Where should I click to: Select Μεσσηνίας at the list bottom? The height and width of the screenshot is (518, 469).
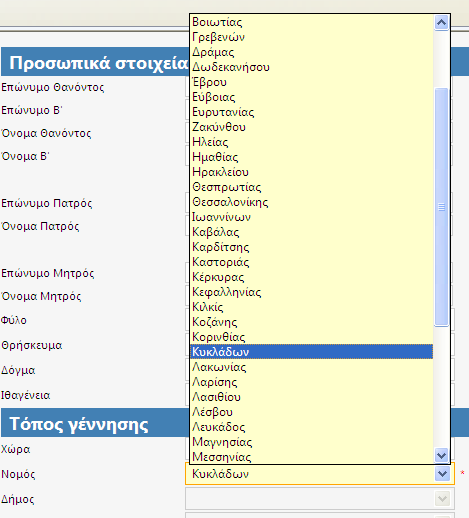(312, 456)
